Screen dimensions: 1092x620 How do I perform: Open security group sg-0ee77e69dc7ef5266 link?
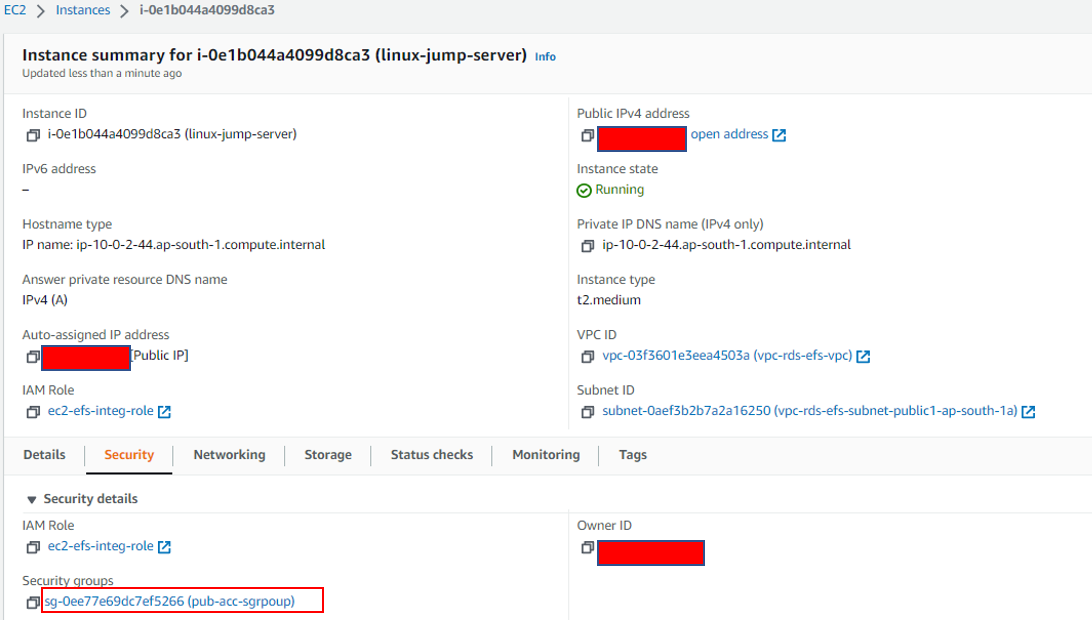tap(170, 601)
